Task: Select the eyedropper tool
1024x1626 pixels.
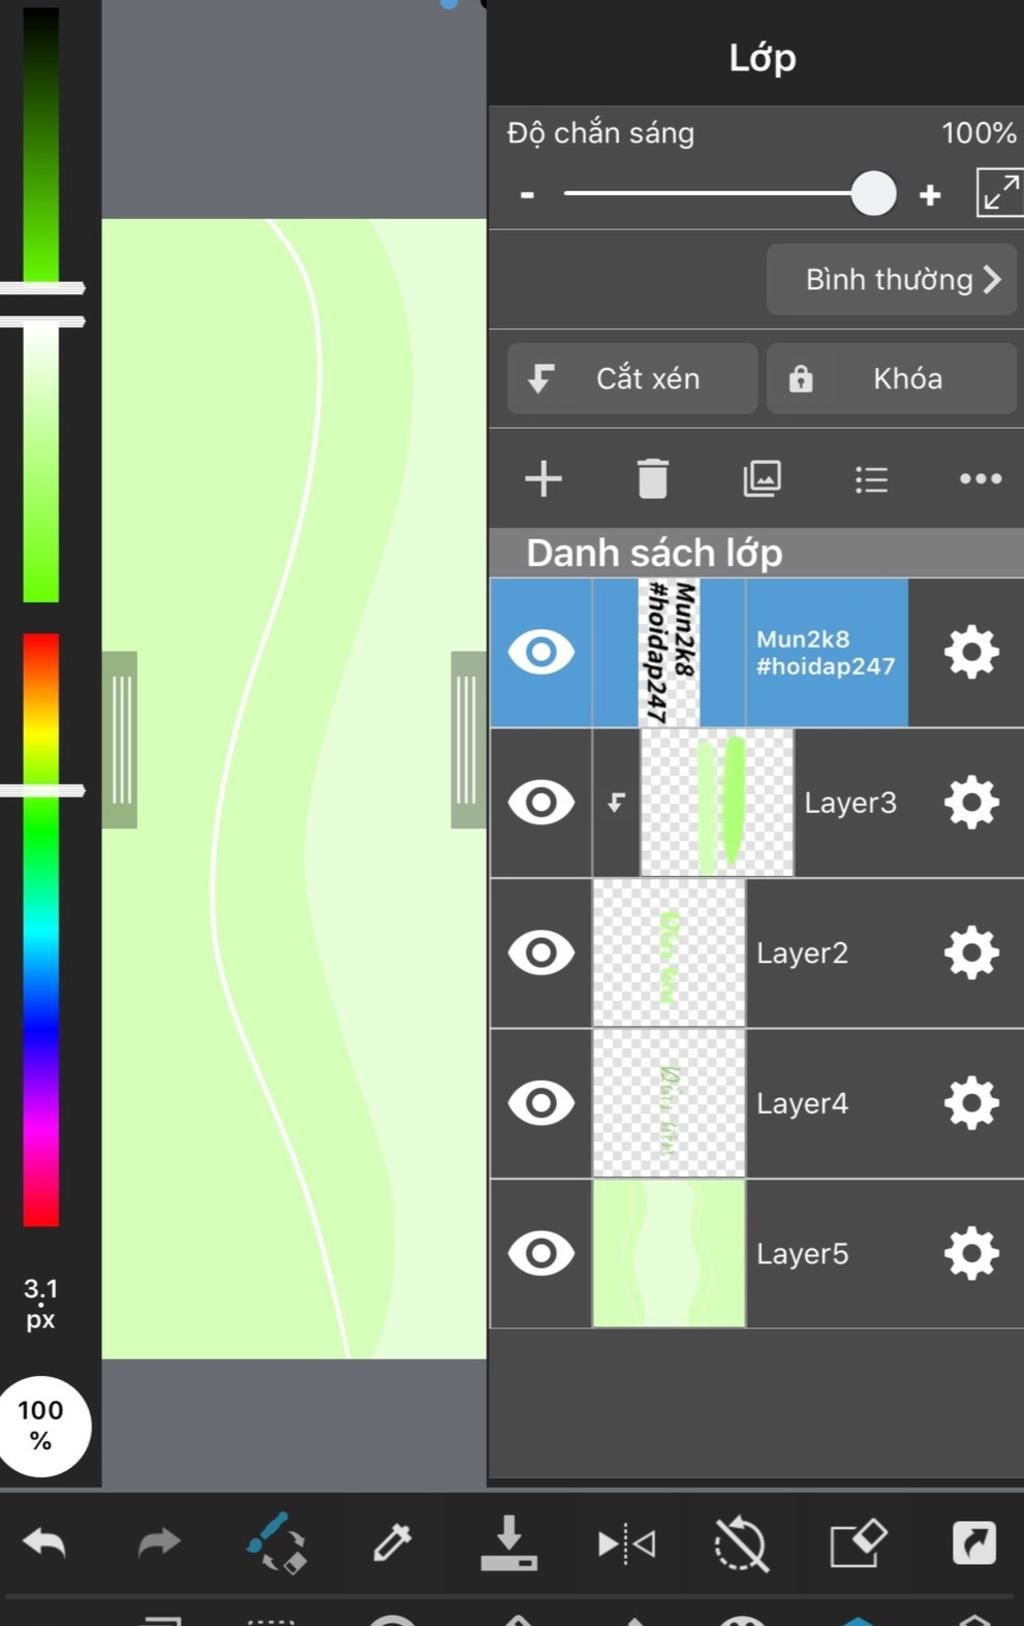Action: pyautogui.click(x=392, y=1542)
